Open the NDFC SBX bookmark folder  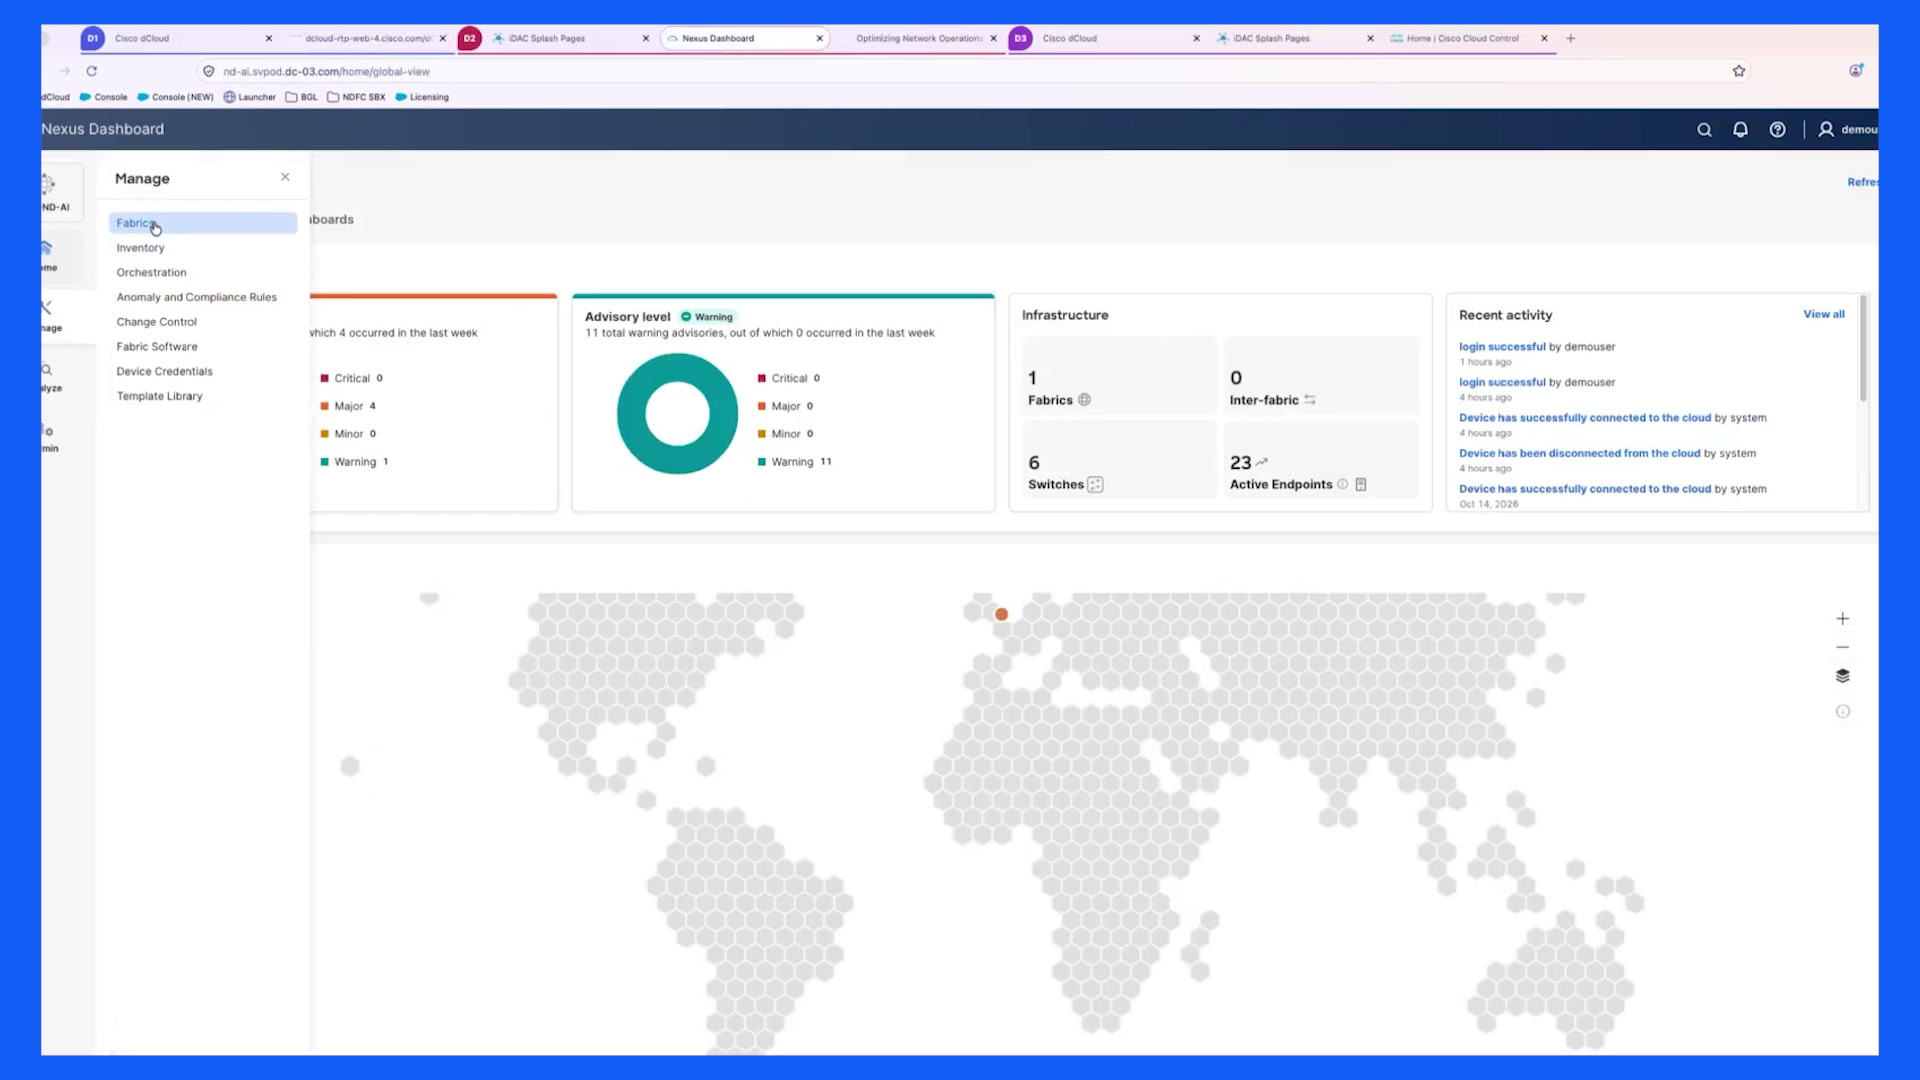356,97
